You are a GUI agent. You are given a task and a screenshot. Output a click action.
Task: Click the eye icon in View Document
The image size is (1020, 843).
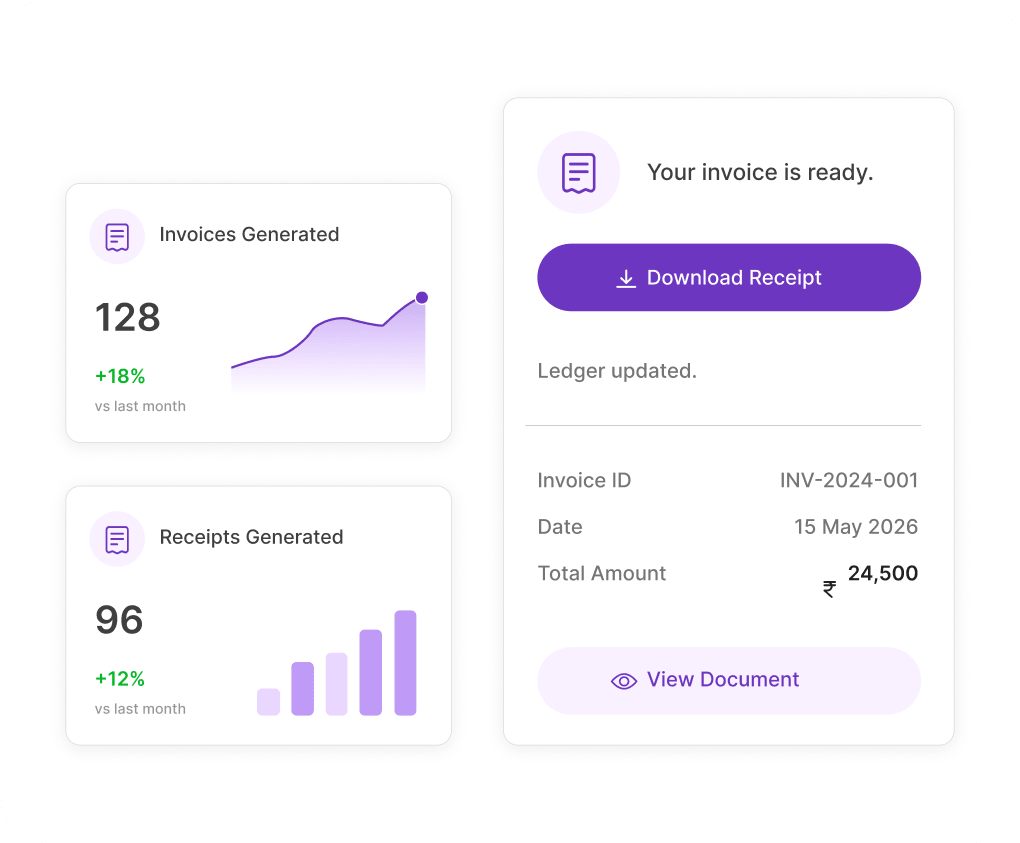pos(624,681)
